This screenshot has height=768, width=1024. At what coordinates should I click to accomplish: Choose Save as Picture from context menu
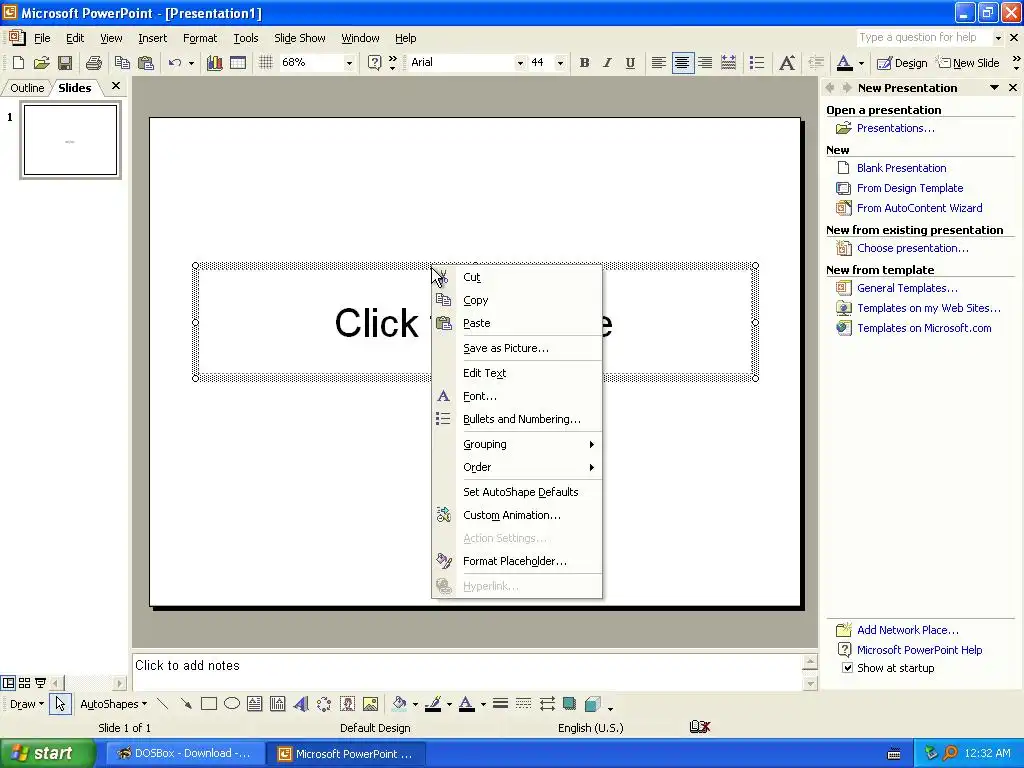point(517,348)
